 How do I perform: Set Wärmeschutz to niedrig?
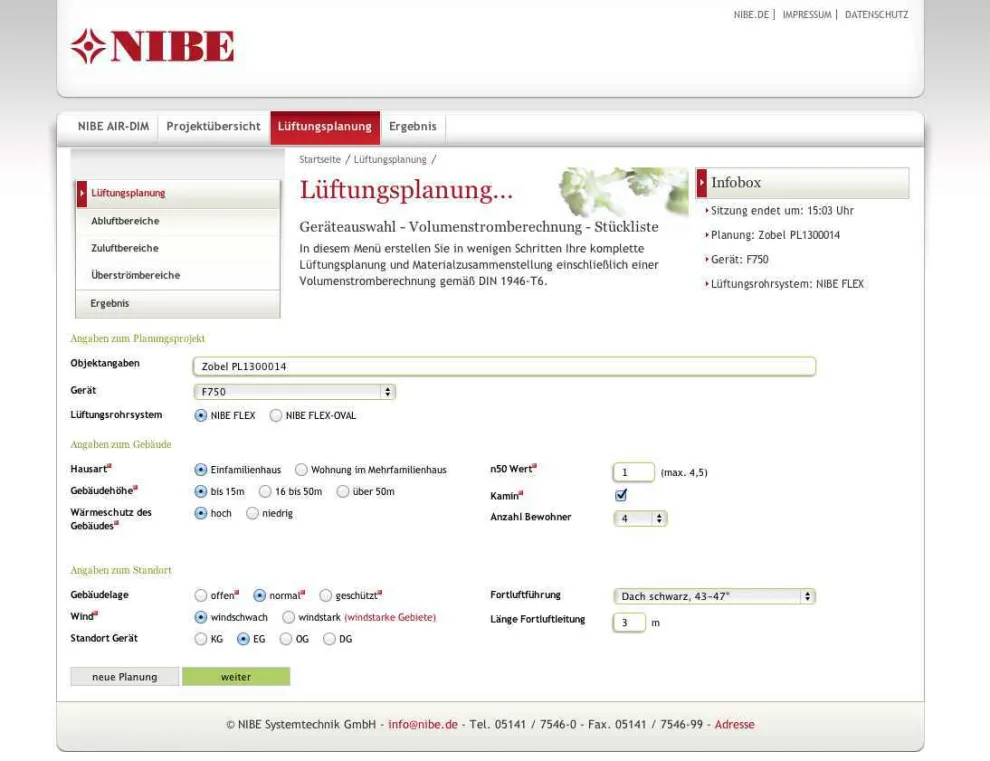pyautogui.click(x=253, y=513)
